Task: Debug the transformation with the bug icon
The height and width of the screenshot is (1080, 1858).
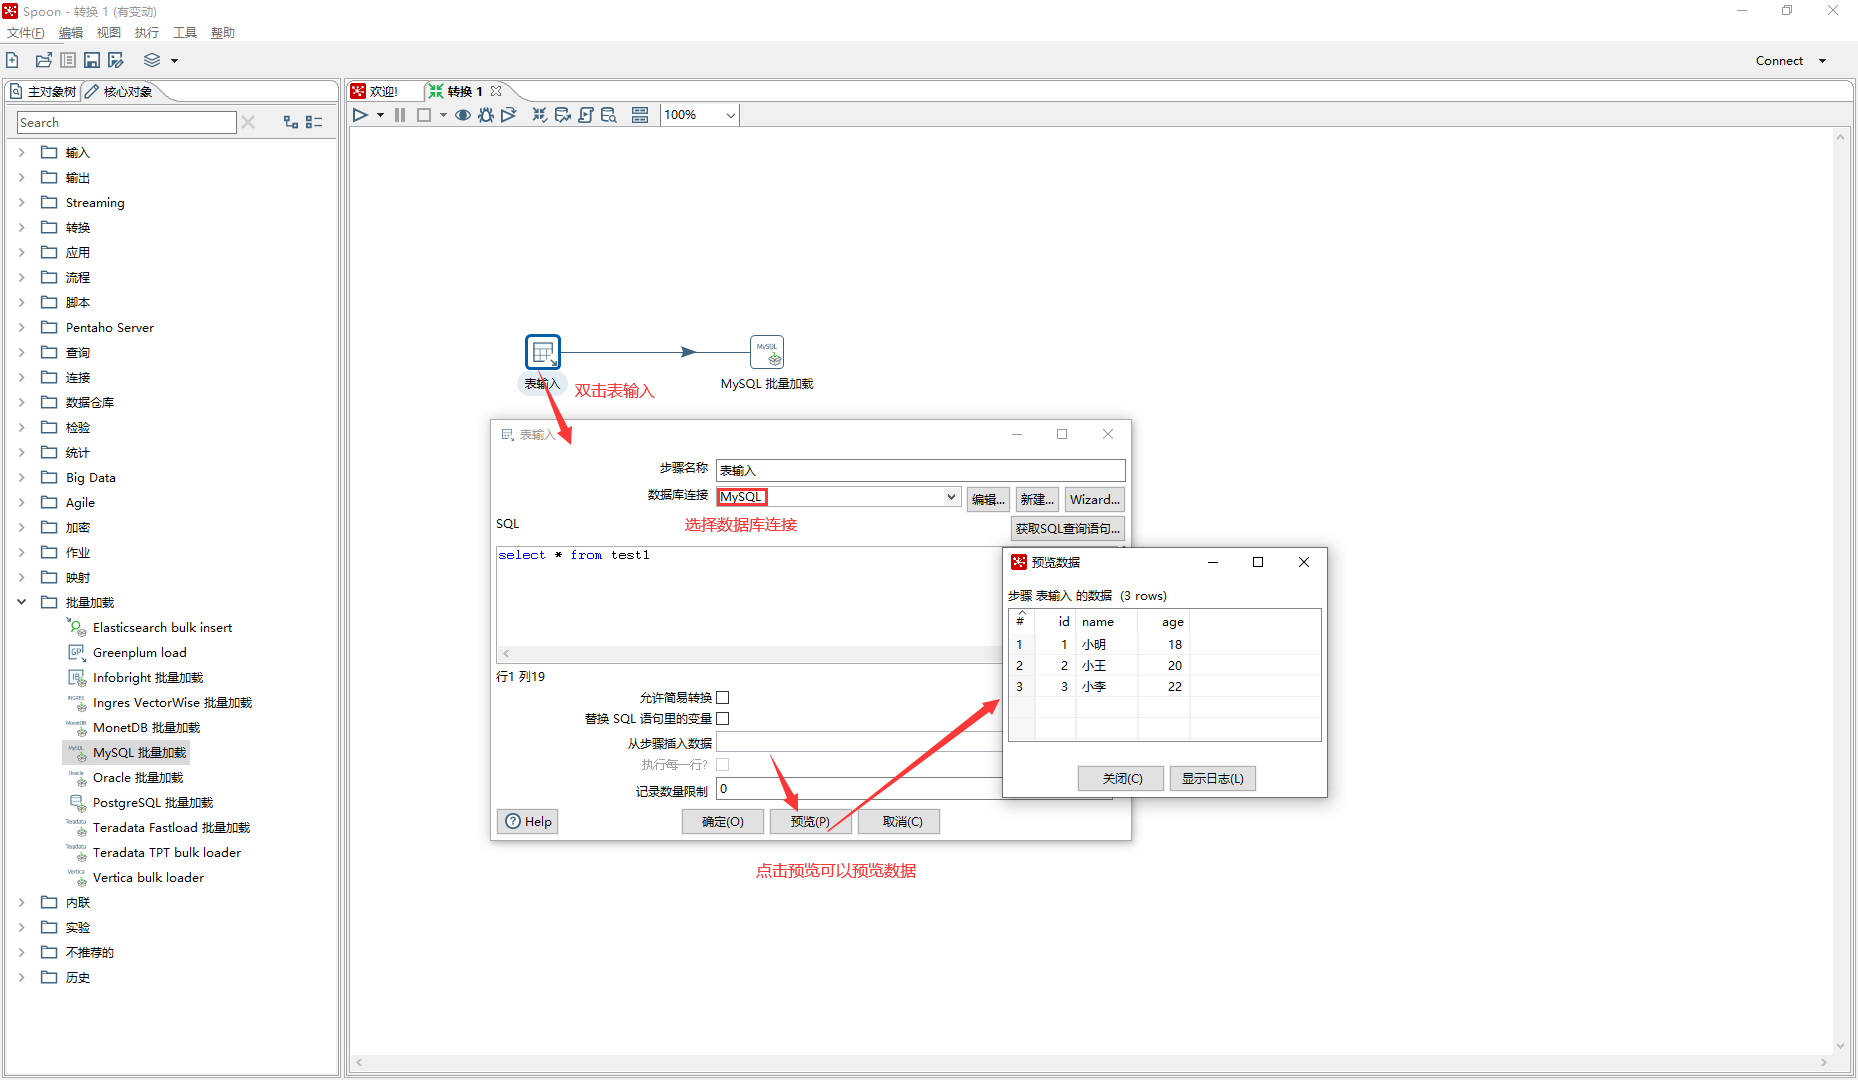Action: (486, 115)
